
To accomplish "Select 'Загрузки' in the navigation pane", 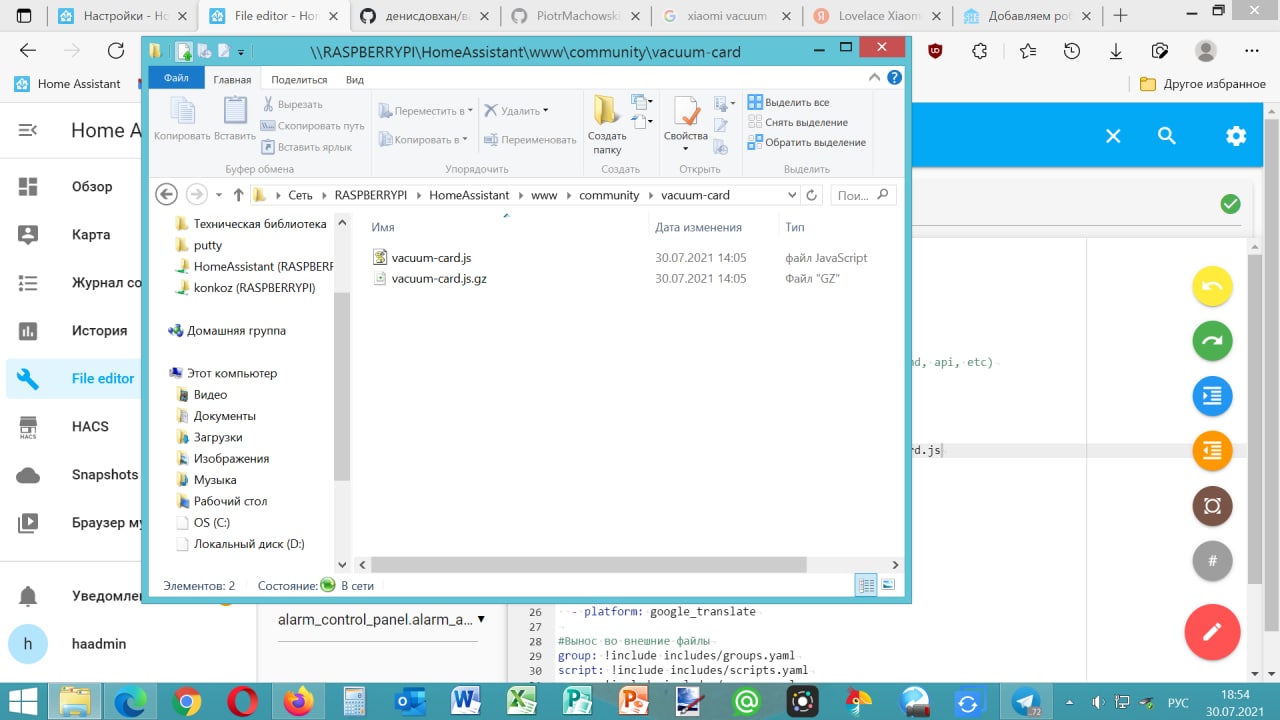I will pos(218,437).
